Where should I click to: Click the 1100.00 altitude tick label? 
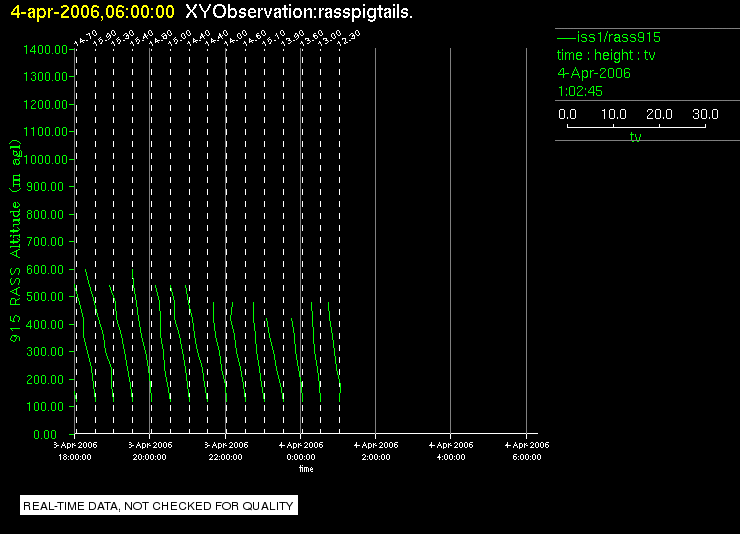[45, 132]
